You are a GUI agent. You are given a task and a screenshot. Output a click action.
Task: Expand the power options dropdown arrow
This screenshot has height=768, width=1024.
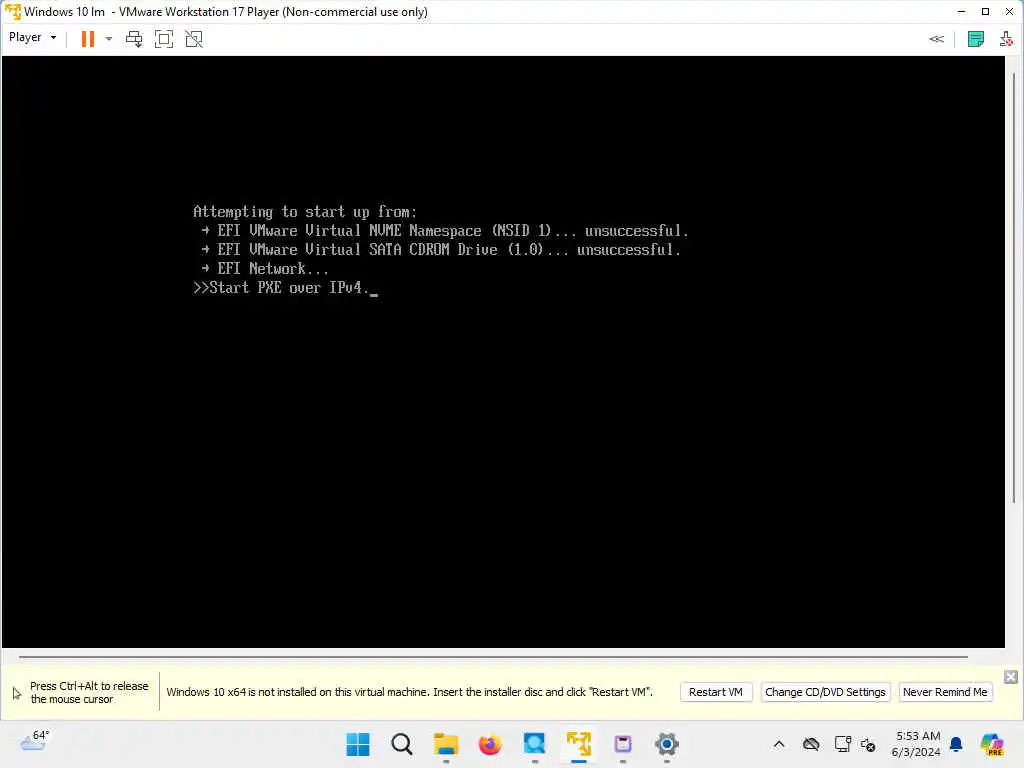point(108,39)
